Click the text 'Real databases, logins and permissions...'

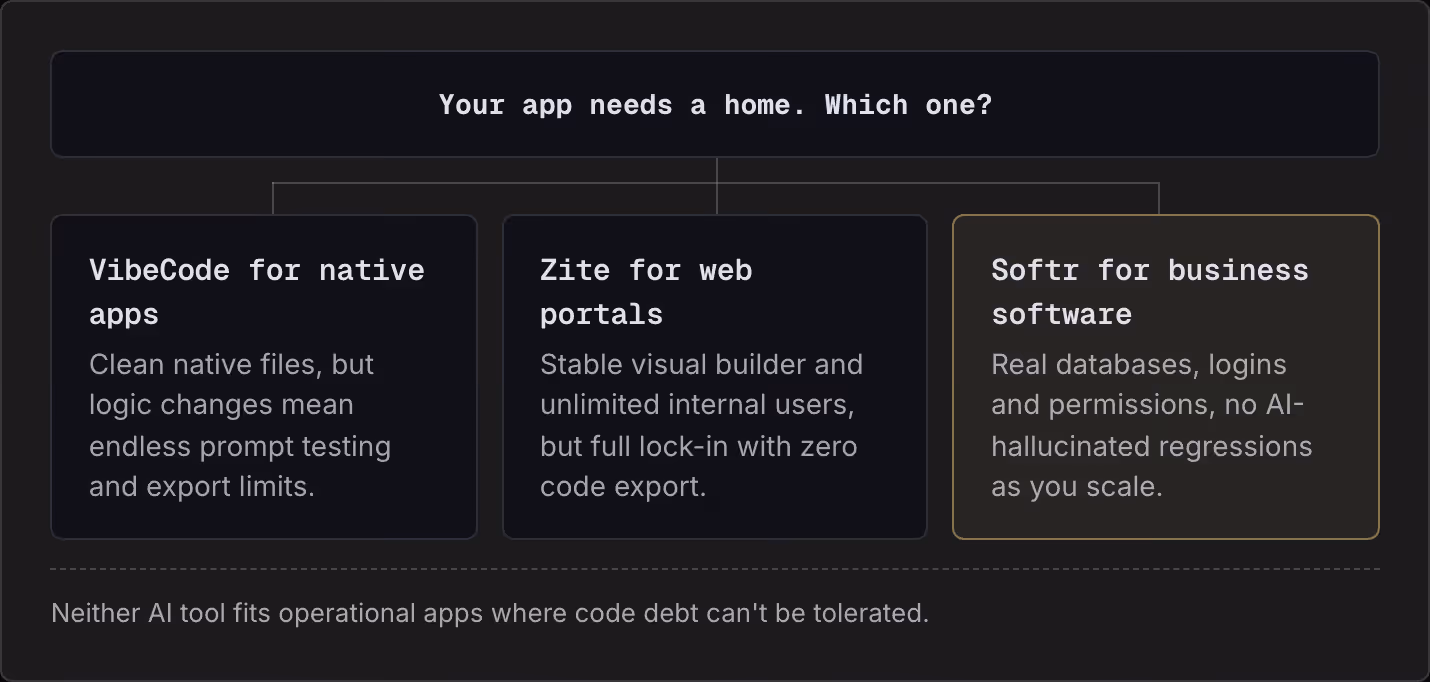[x=1151, y=425]
